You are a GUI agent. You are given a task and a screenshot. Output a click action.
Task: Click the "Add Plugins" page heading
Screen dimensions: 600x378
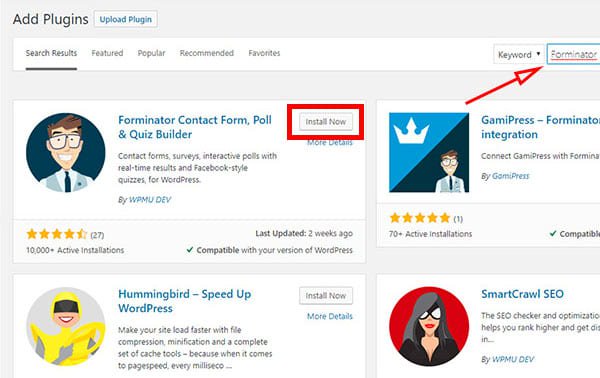click(x=51, y=19)
